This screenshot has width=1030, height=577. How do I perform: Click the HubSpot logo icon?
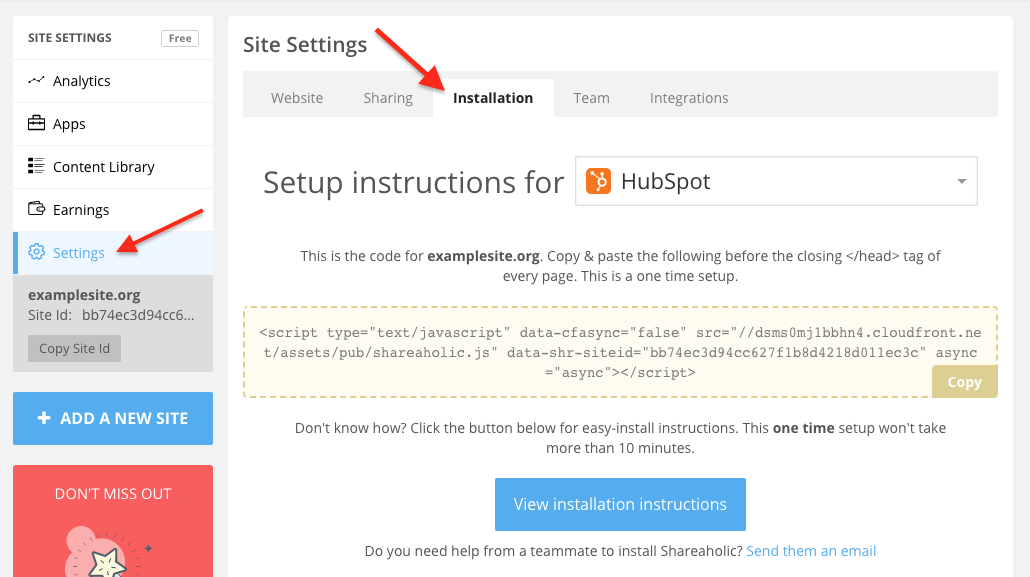[598, 181]
